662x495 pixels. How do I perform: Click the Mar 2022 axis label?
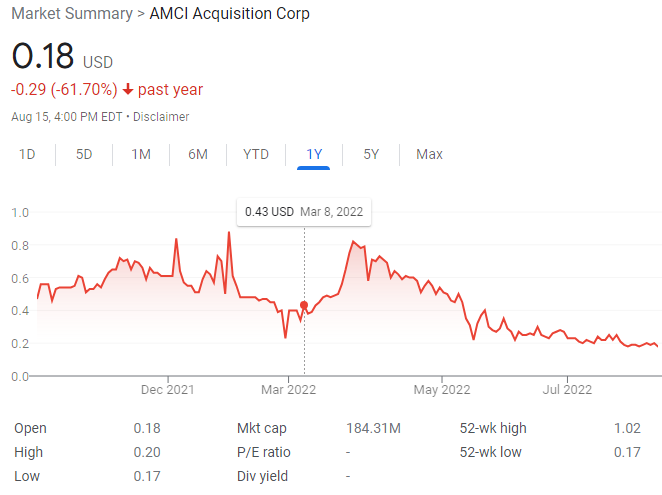(x=288, y=389)
